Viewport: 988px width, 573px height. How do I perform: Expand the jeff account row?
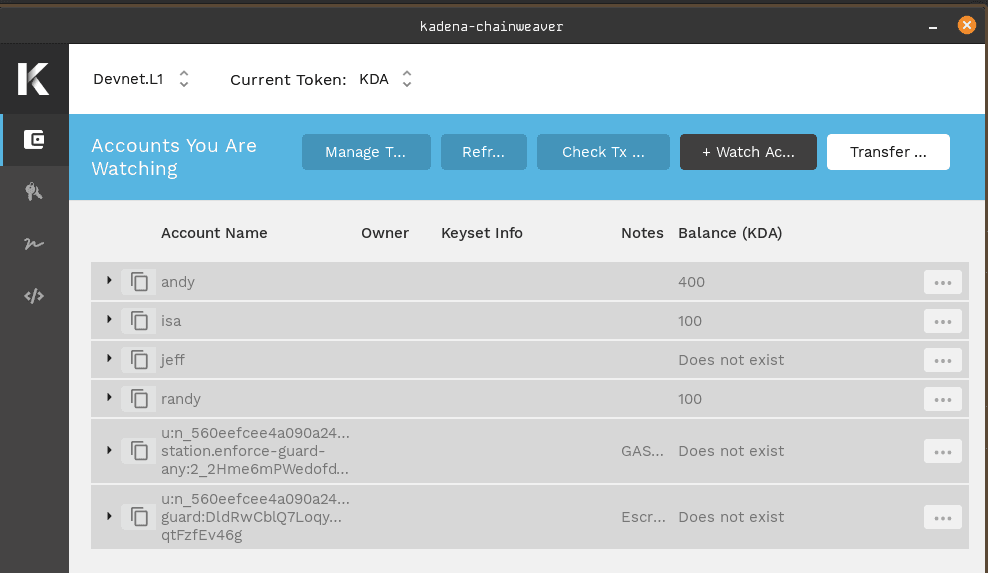click(109, 359)
